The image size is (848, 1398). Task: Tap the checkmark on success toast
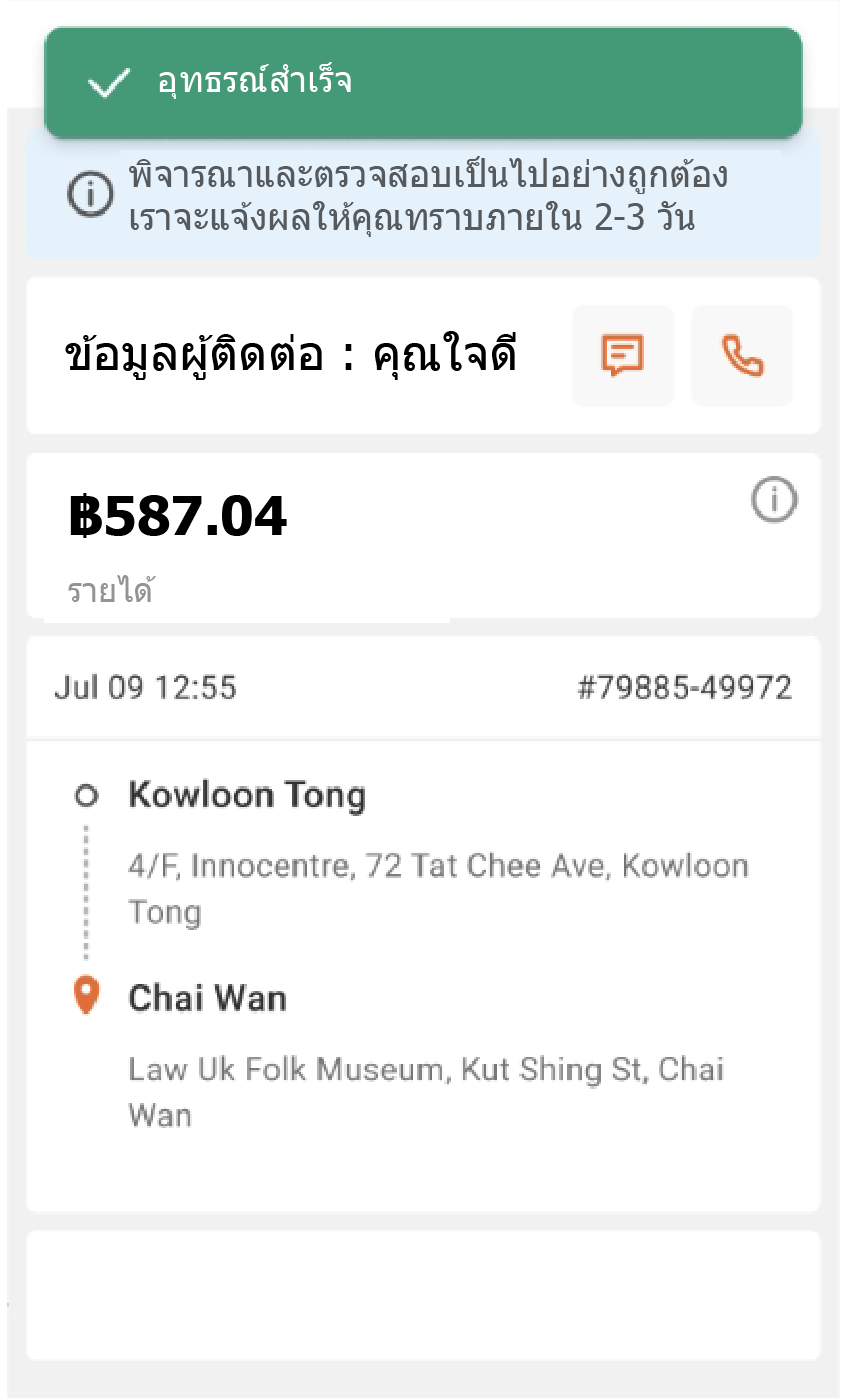(108, 83)
